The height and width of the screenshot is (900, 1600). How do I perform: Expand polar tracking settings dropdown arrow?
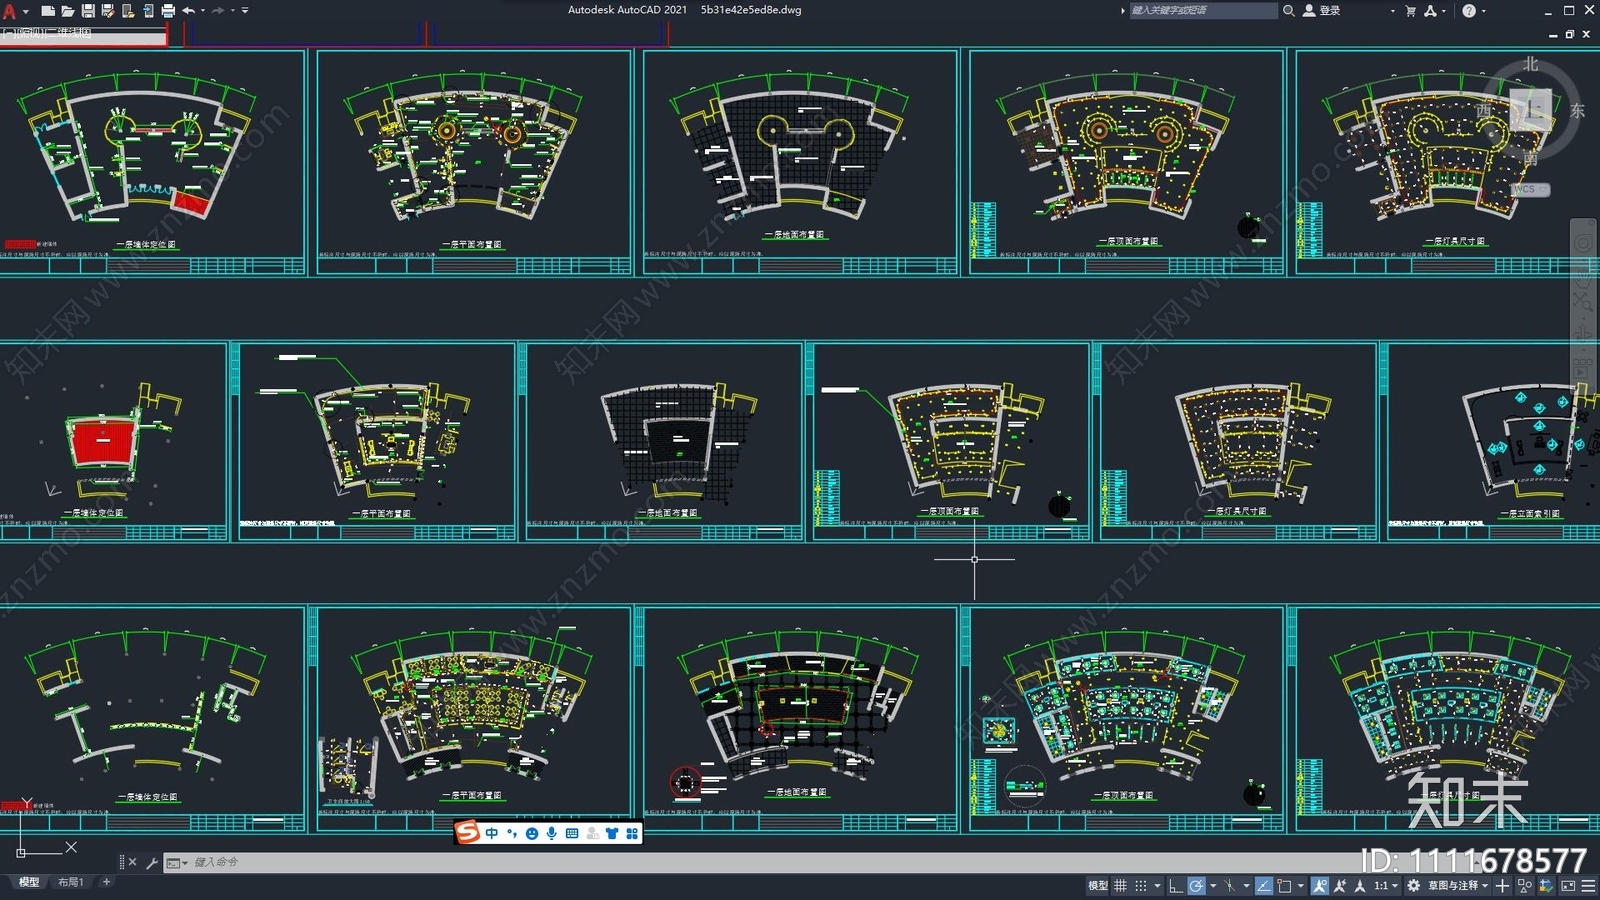click(1213, 885)
